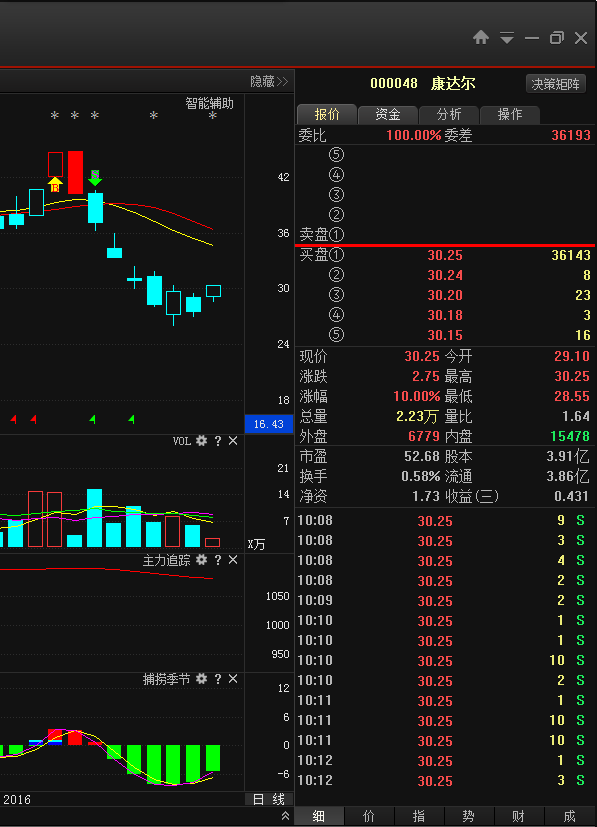
Task: Open 主力追踪 indicator settings gear
Action: [201, 560]
